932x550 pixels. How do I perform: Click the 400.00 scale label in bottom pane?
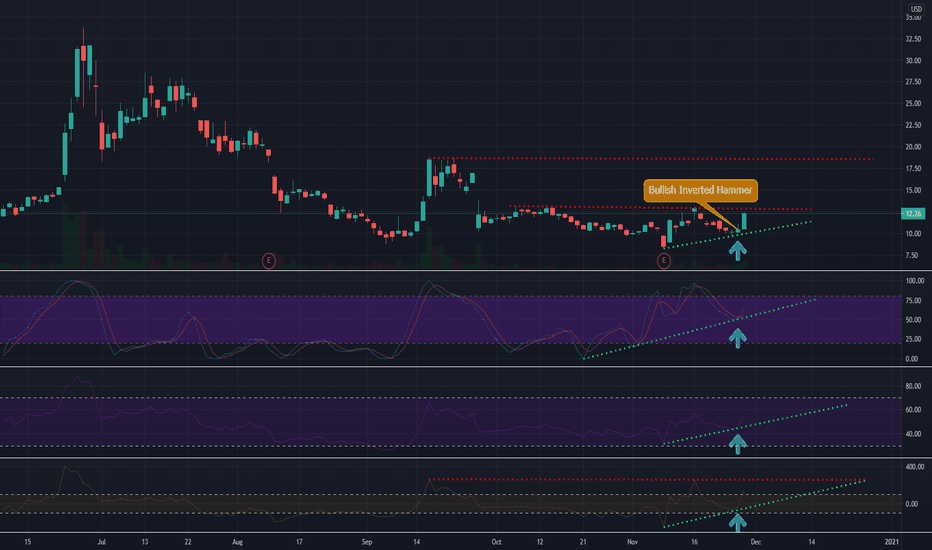point(915,467)
